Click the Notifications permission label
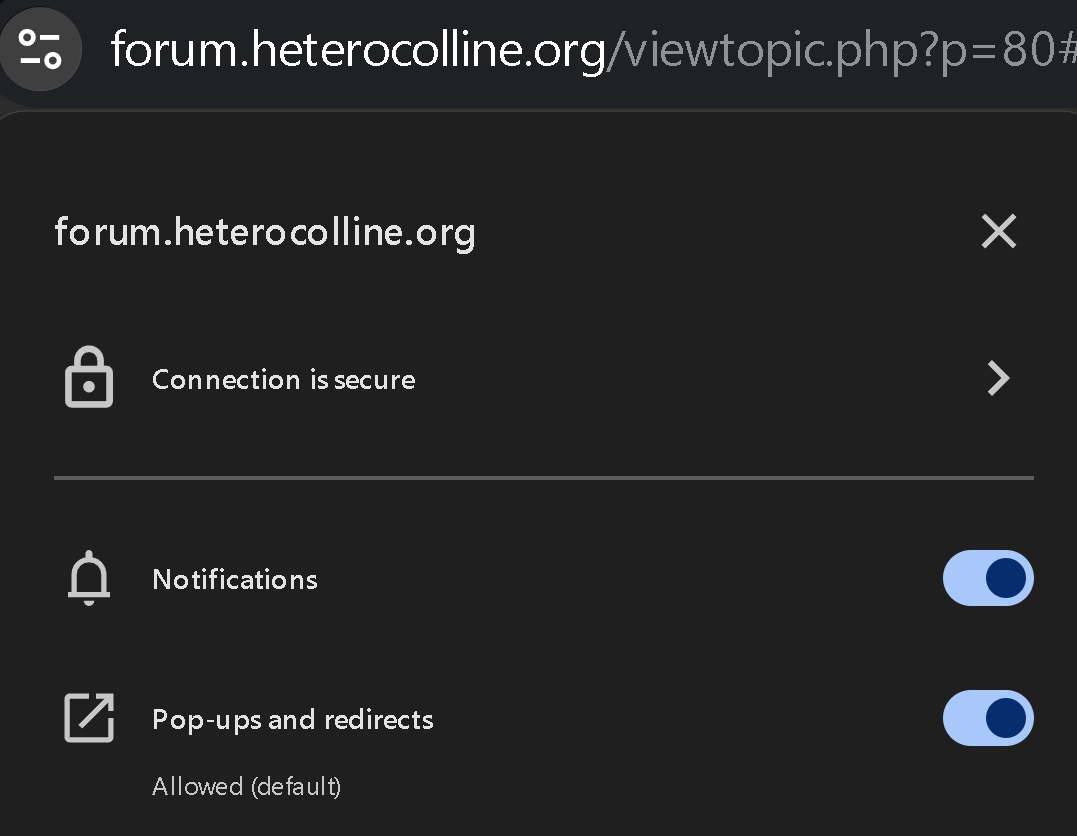The width and height of the screenshot is (1077, 836). point(235,579)
